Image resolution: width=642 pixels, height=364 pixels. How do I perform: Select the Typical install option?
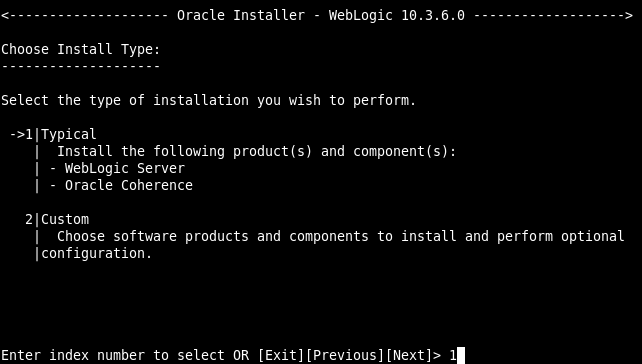(69, 134)
